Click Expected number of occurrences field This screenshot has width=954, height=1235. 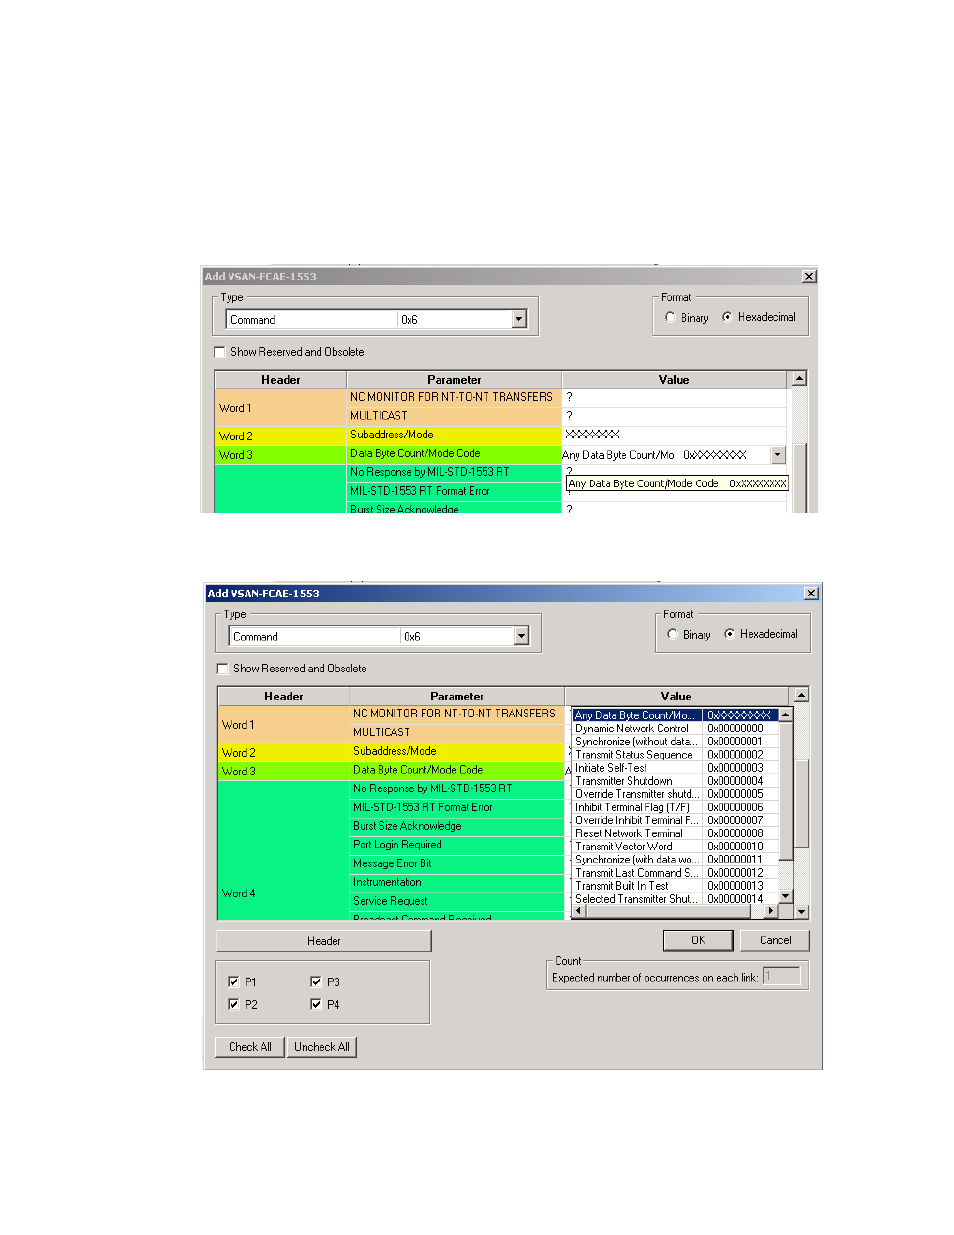click(781, 976)
